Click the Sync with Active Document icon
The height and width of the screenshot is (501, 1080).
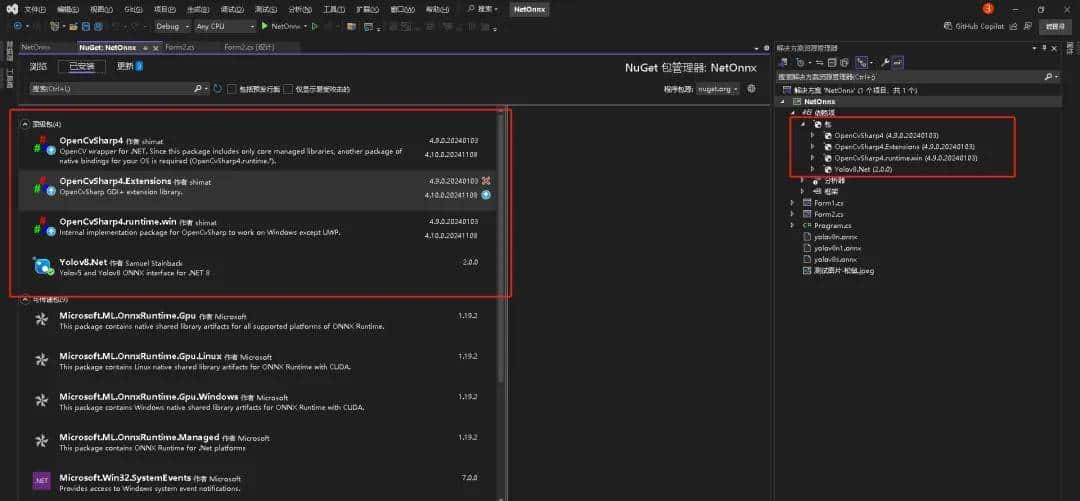click(x=820, y=63)
